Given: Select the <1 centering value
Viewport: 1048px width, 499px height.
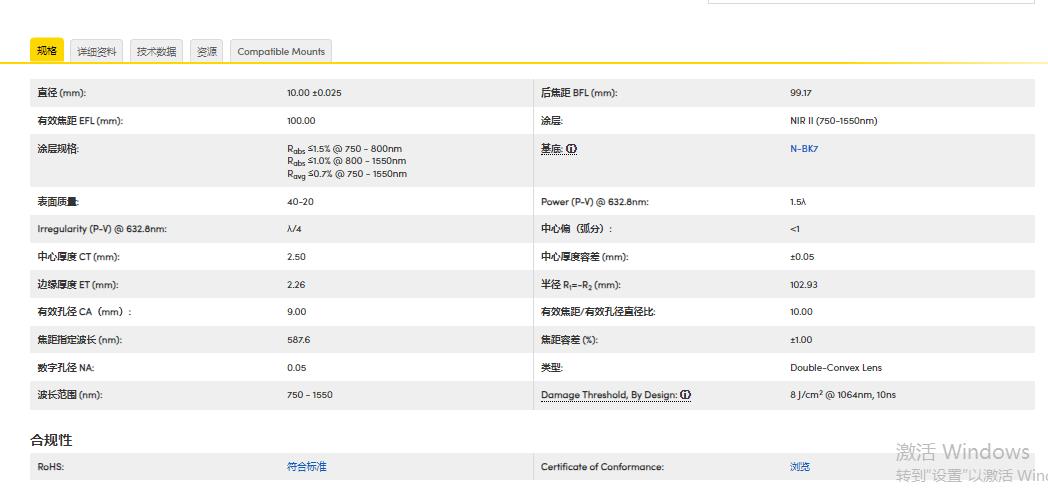Looking at the screenshot, I should pyautogui.click(x=795, y=229).
